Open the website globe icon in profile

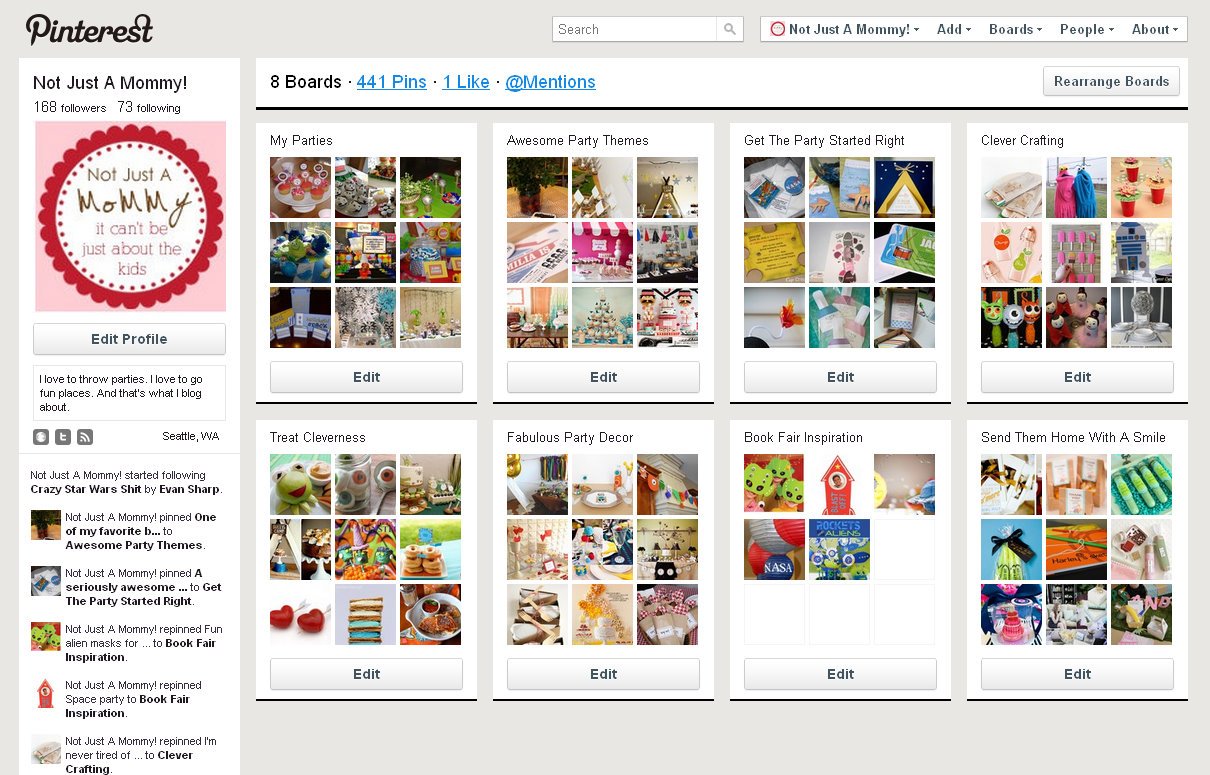click(41, 437)
